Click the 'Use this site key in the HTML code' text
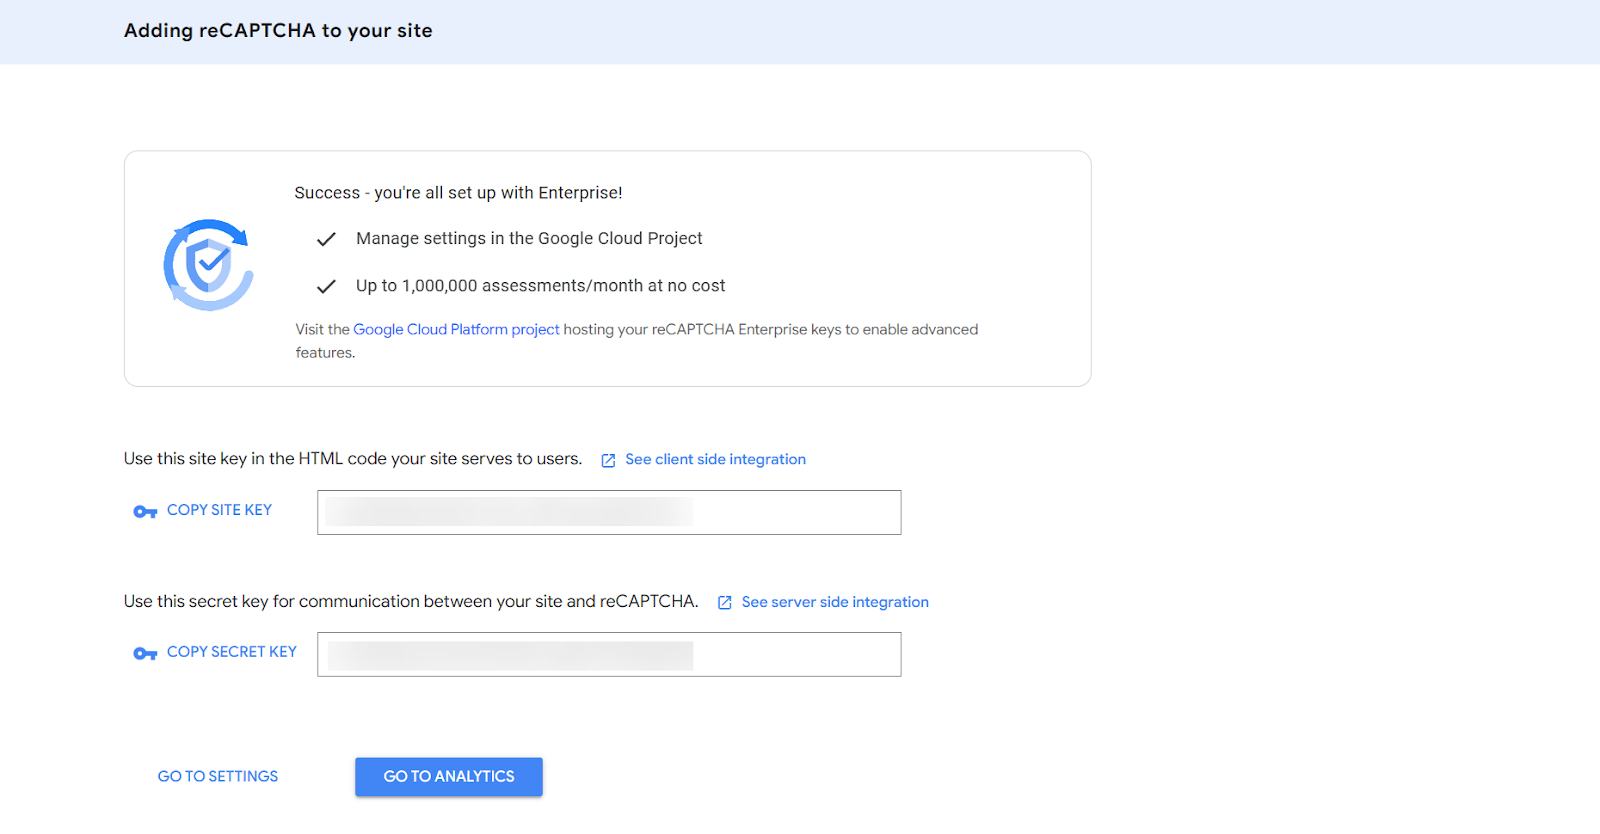This screenshot has width=1600, height=834. 353,459
